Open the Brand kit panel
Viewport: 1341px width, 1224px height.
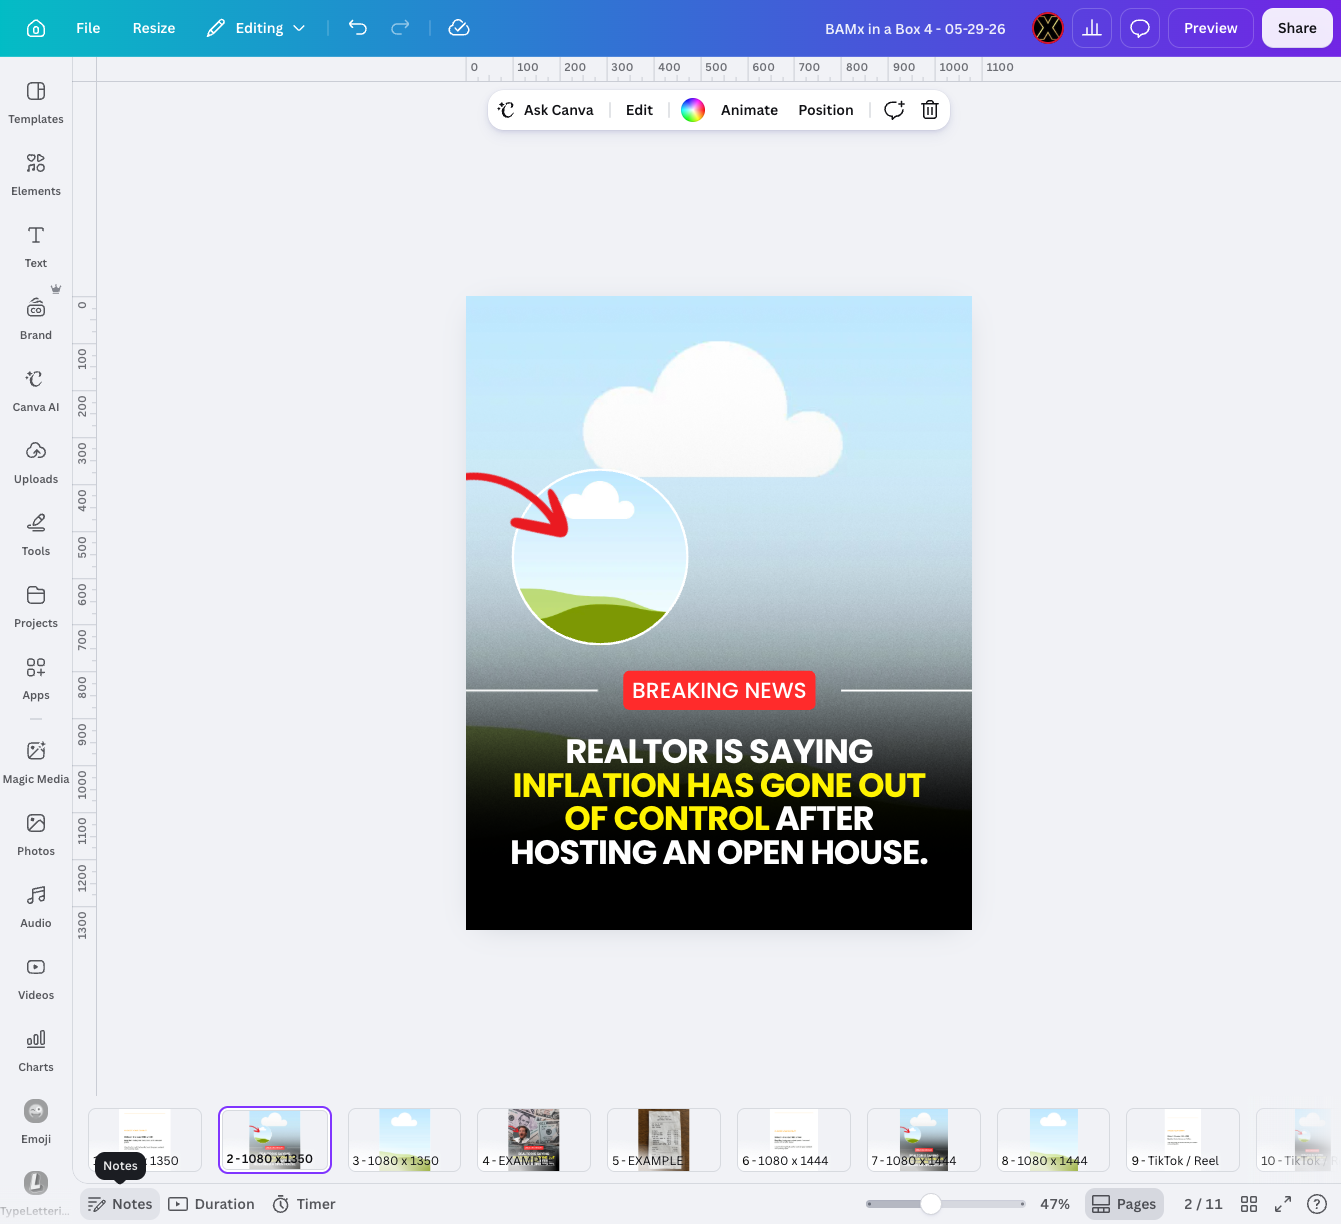click(36, 319)
